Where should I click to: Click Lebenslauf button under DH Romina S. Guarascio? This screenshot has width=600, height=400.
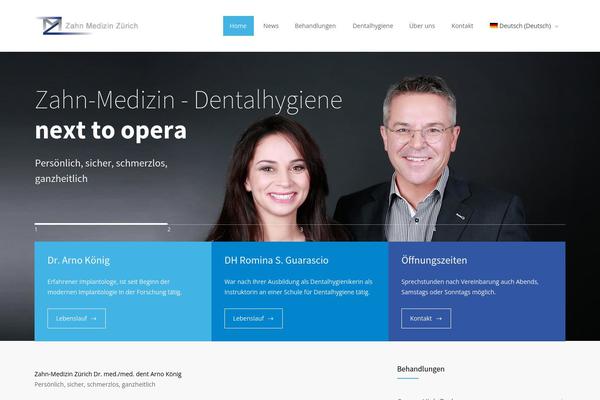tap(253, 318)
